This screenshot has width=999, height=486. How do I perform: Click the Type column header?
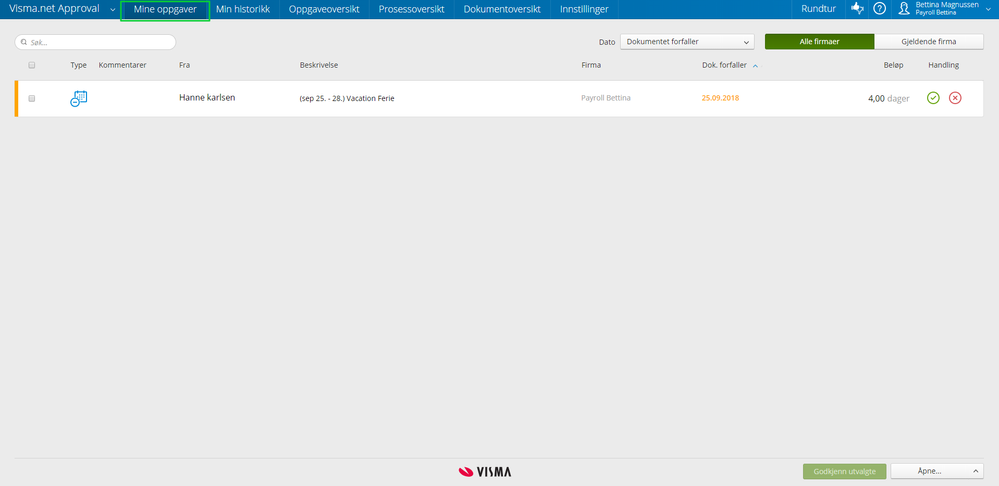point(78,65)
